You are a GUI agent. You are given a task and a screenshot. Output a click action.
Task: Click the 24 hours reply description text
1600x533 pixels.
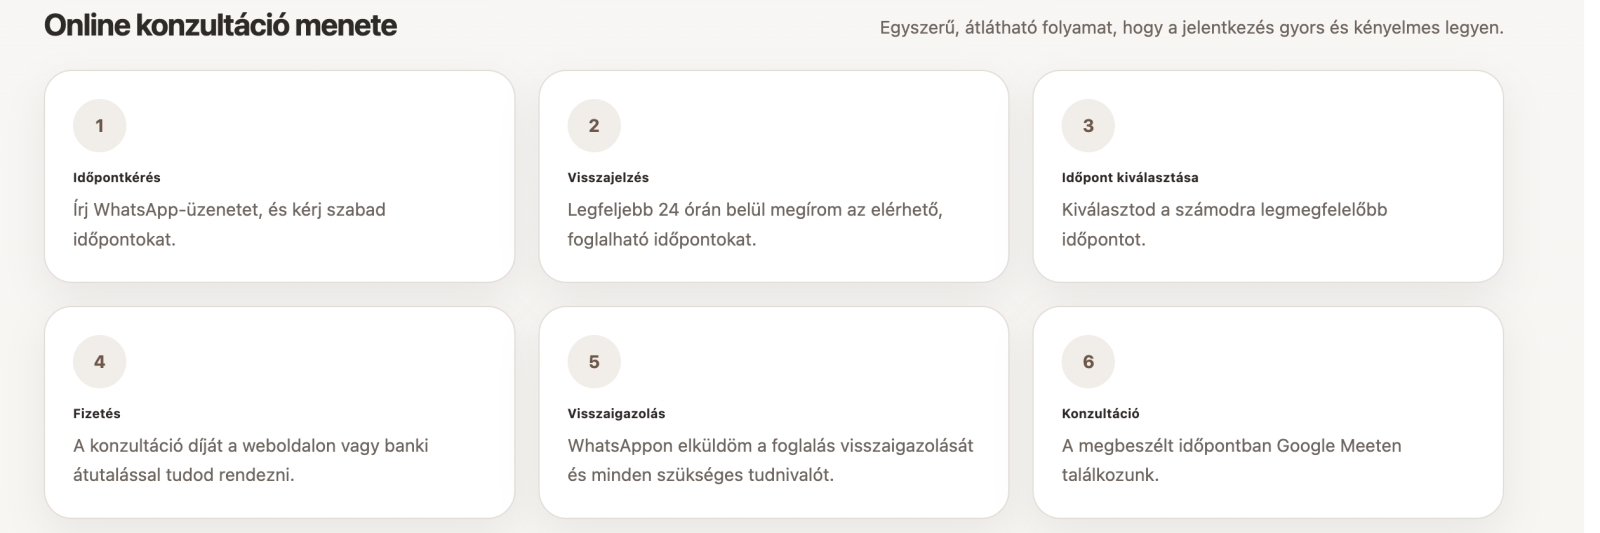click(755, 225)
